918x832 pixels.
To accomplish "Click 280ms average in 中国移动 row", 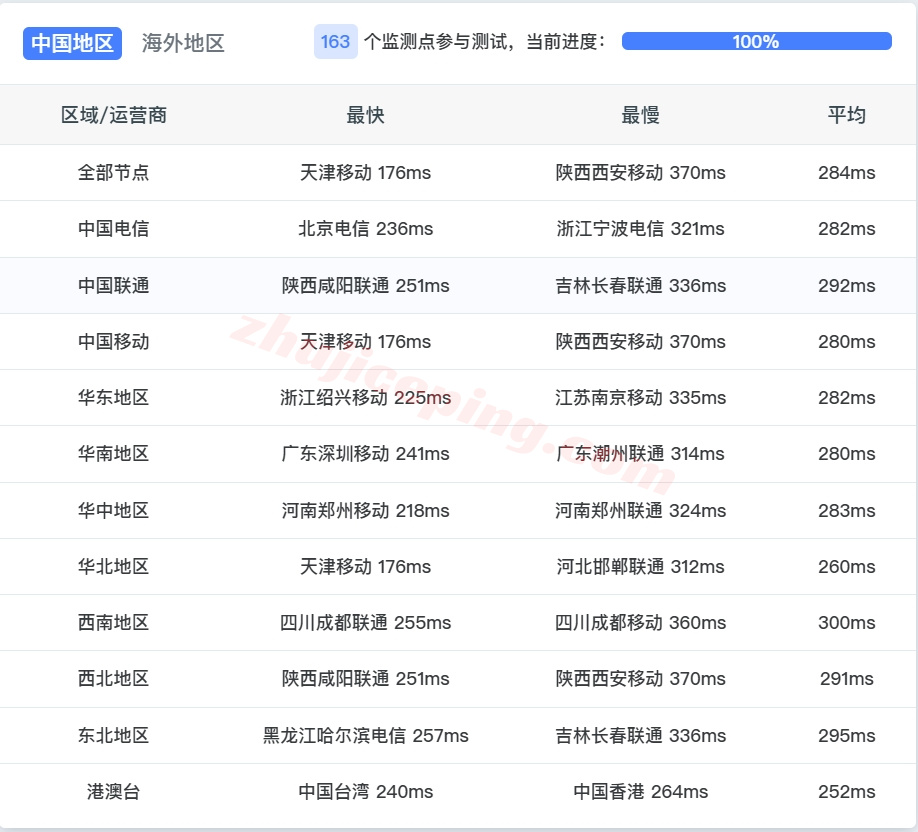I will click(847, 342).
